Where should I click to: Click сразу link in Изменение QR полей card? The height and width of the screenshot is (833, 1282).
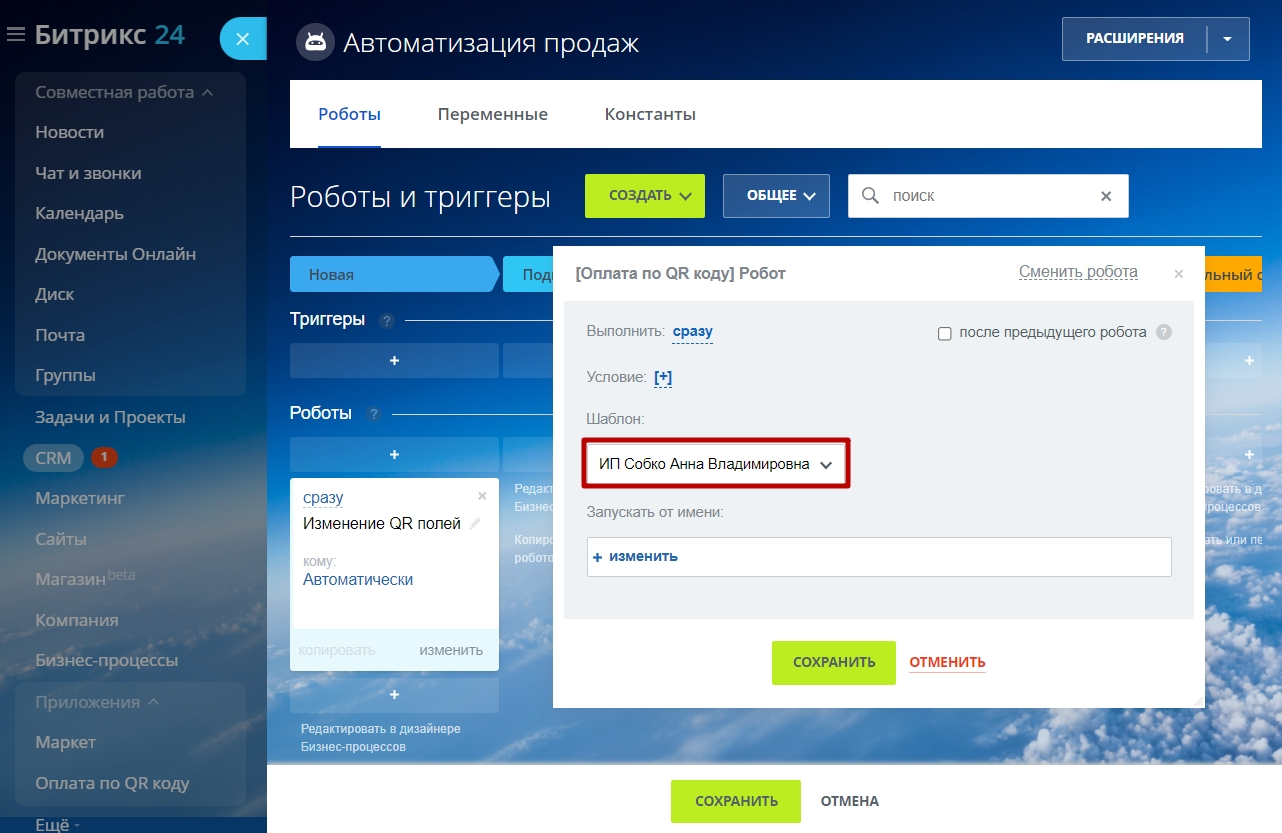[x=323, y=498]
